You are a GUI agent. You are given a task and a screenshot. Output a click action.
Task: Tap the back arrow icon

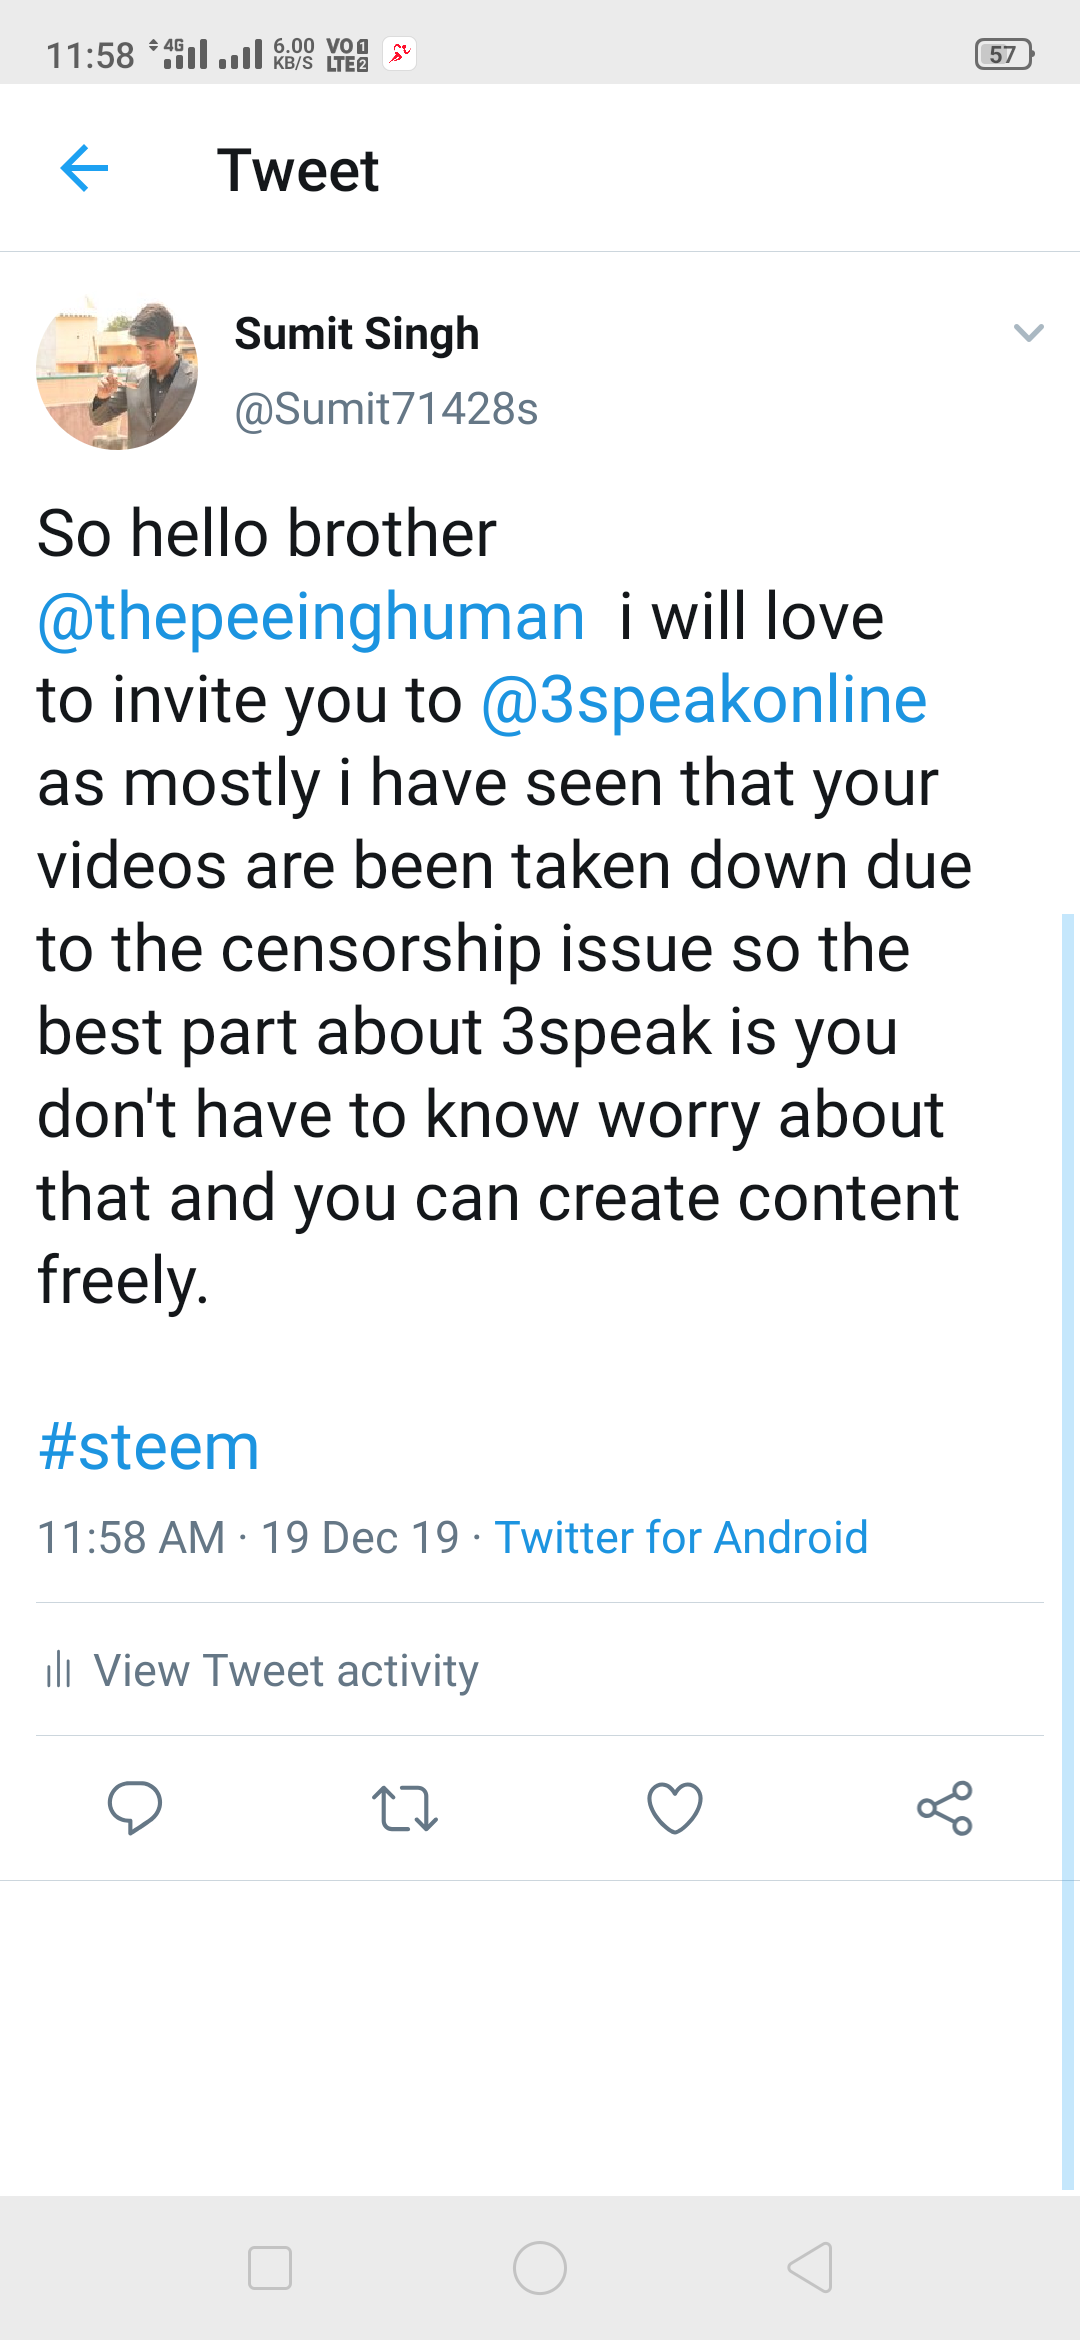point(84,168)
